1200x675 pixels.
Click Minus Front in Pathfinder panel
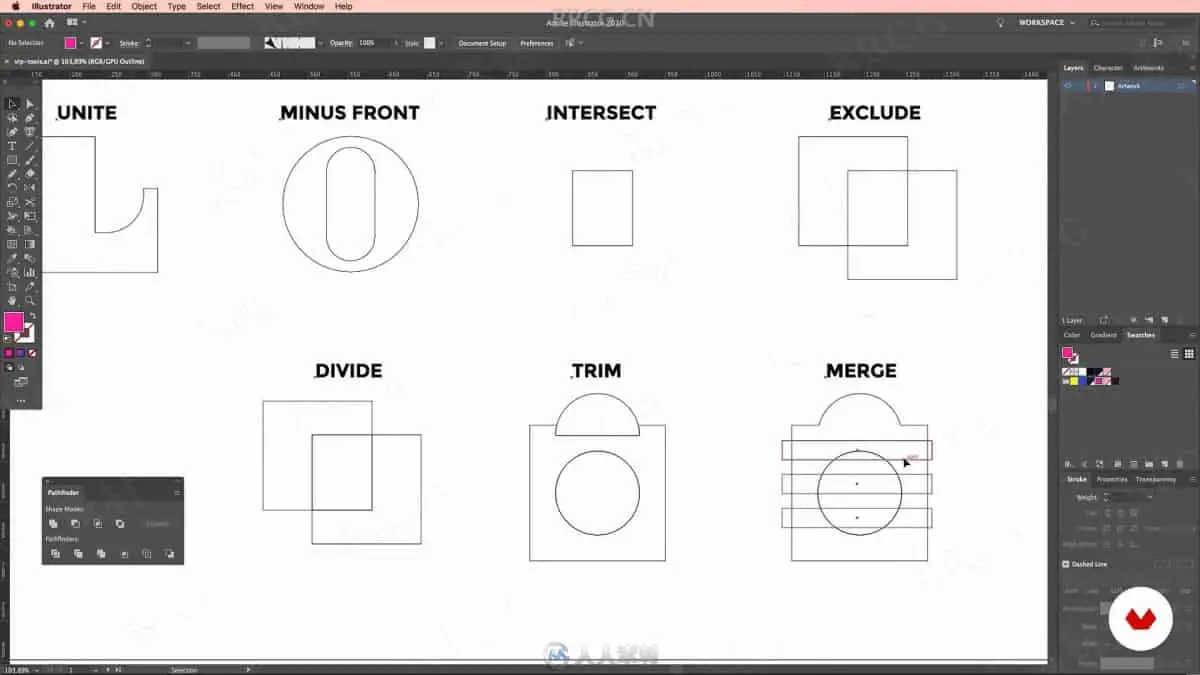[x=75, y=523]
